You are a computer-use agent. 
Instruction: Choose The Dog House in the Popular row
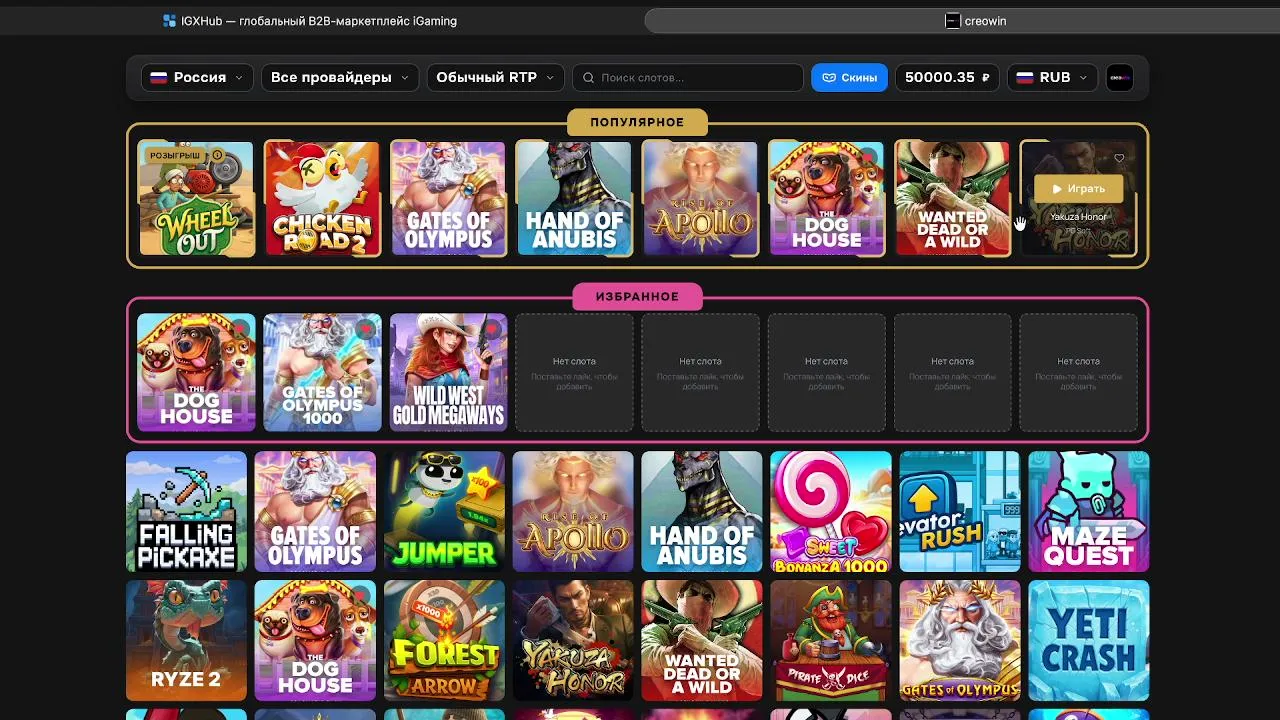(826, 198)
